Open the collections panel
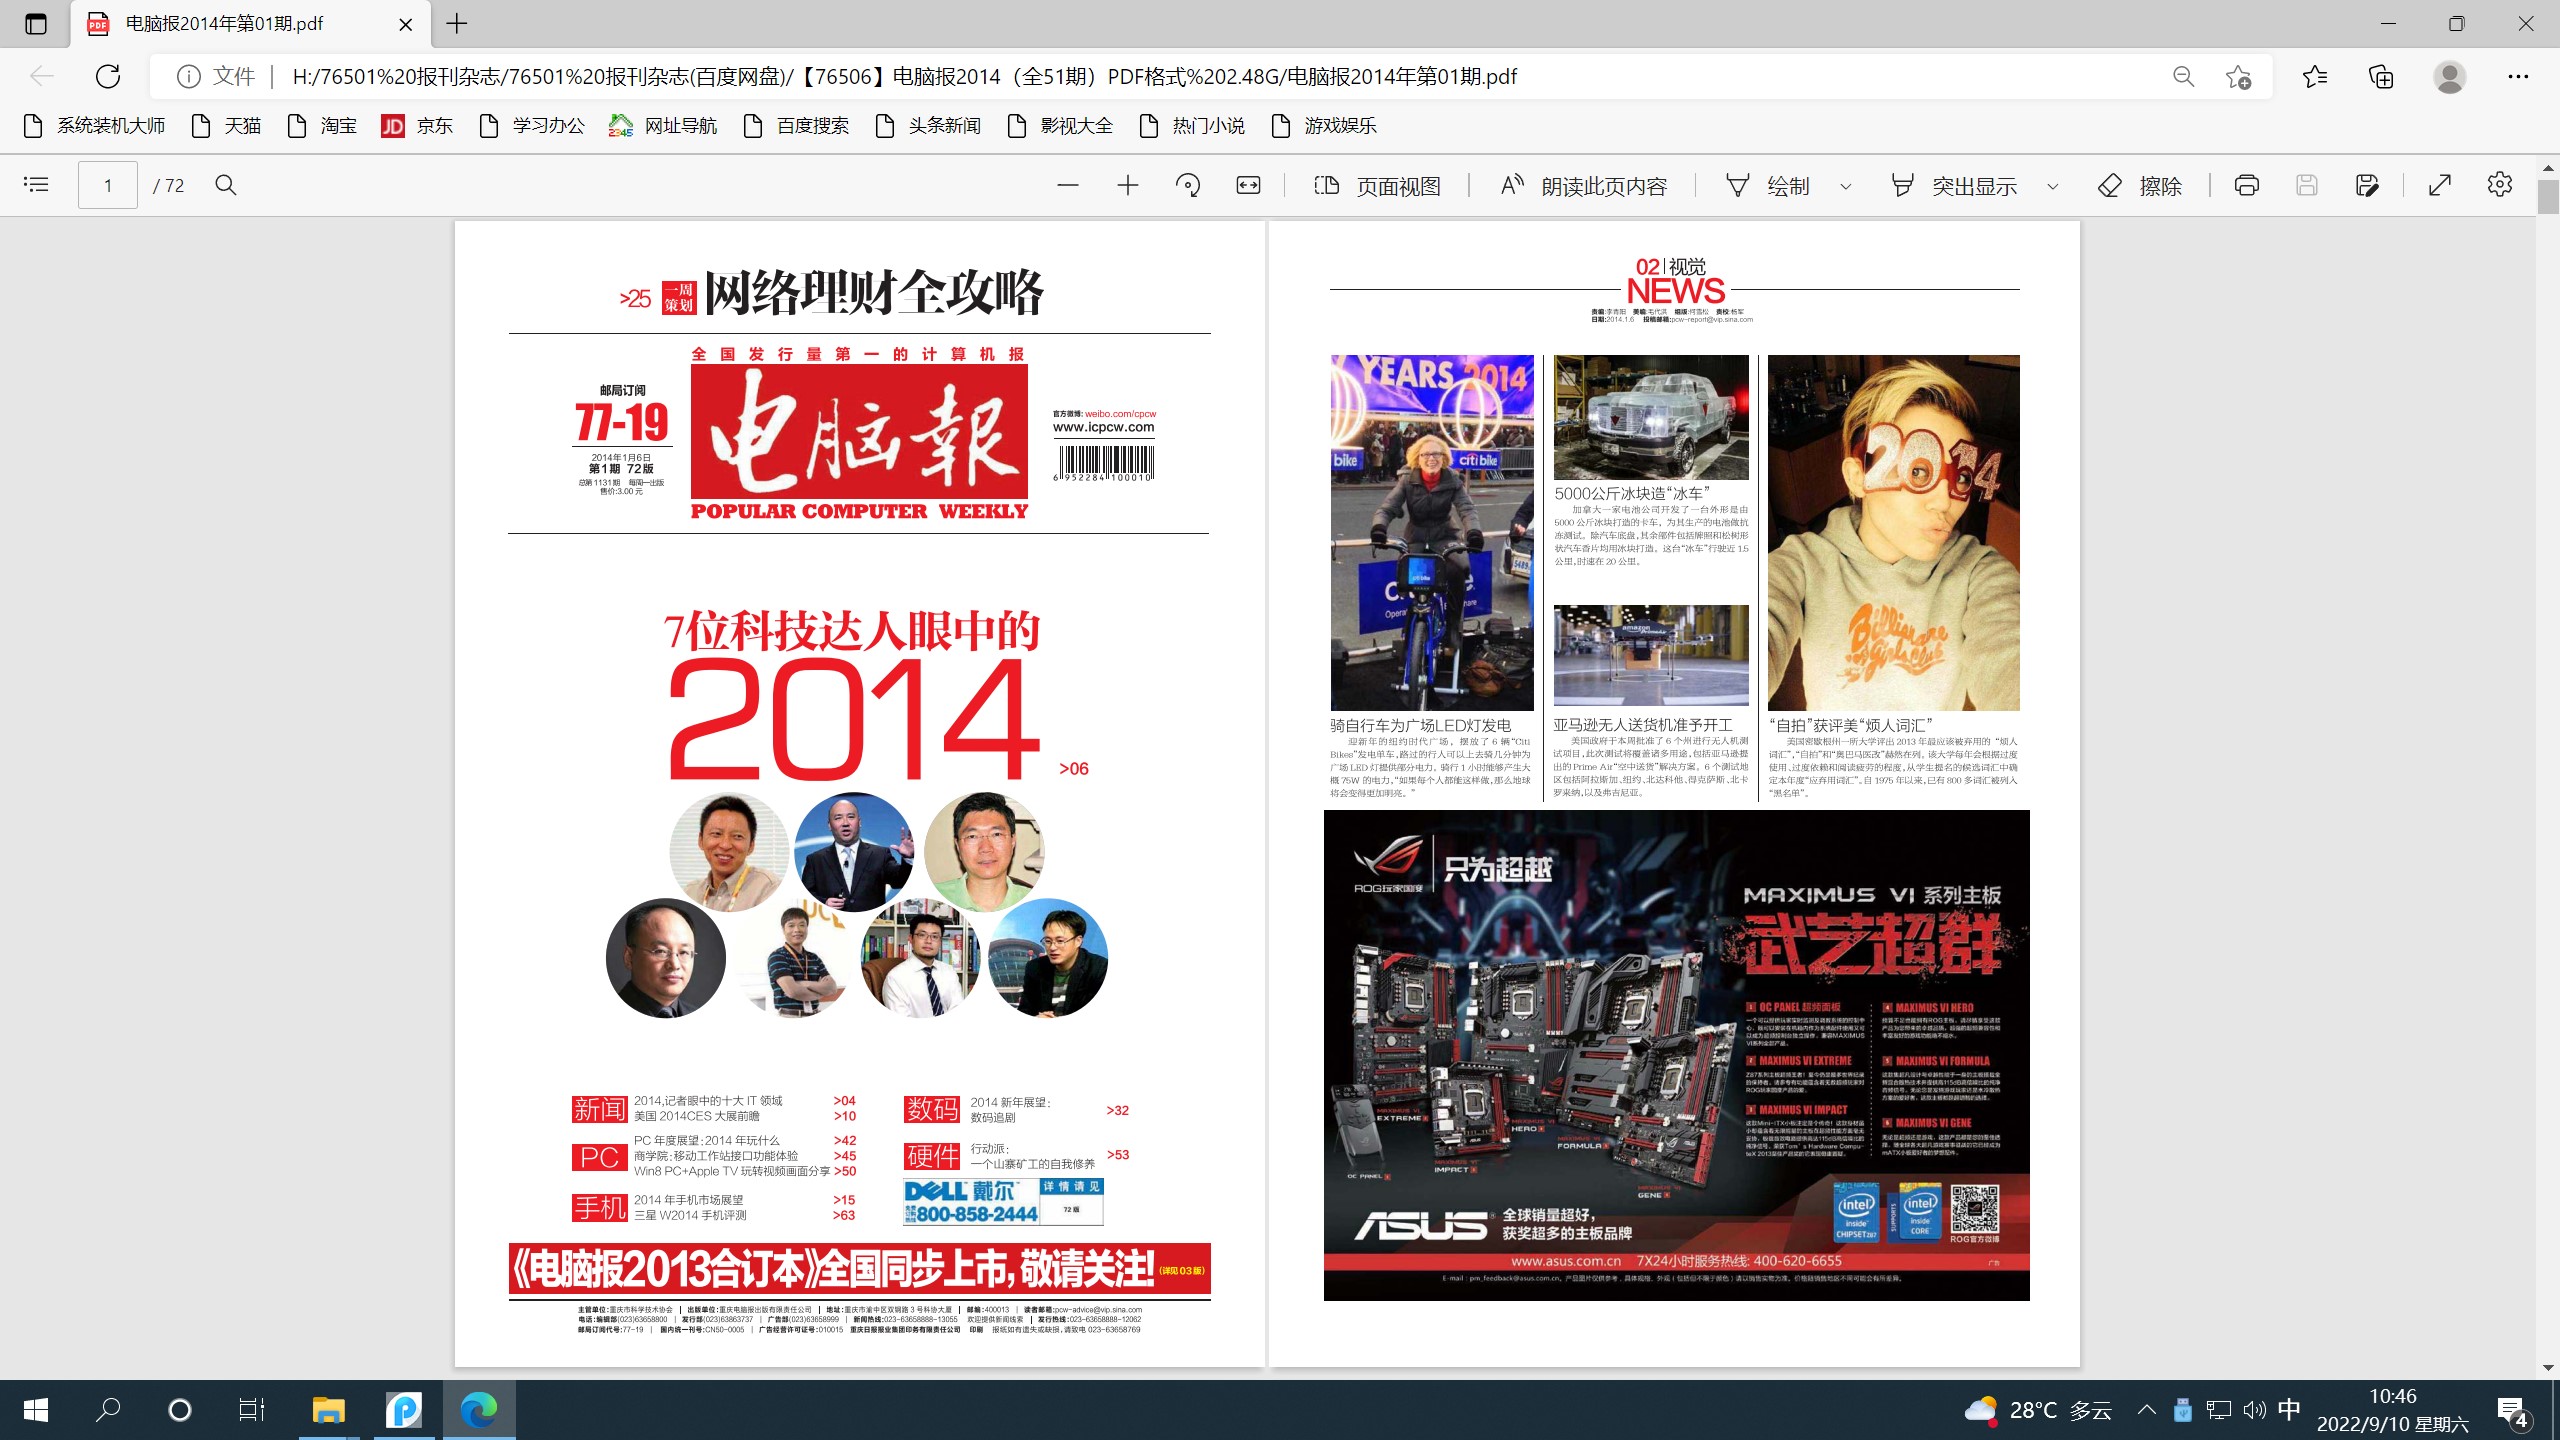 click(2382, 77)
